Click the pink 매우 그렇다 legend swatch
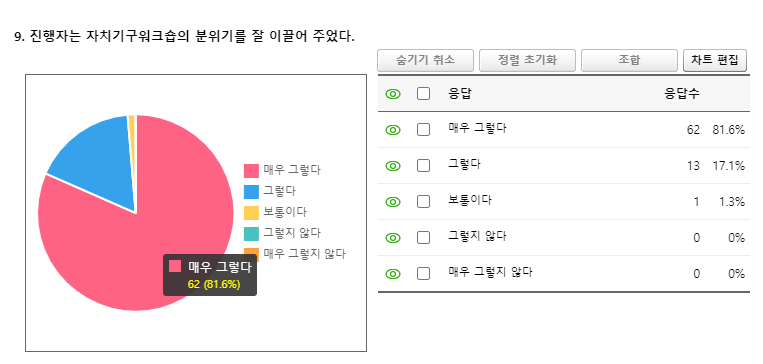Screen dimensions: 763x364 coord(251,171)
